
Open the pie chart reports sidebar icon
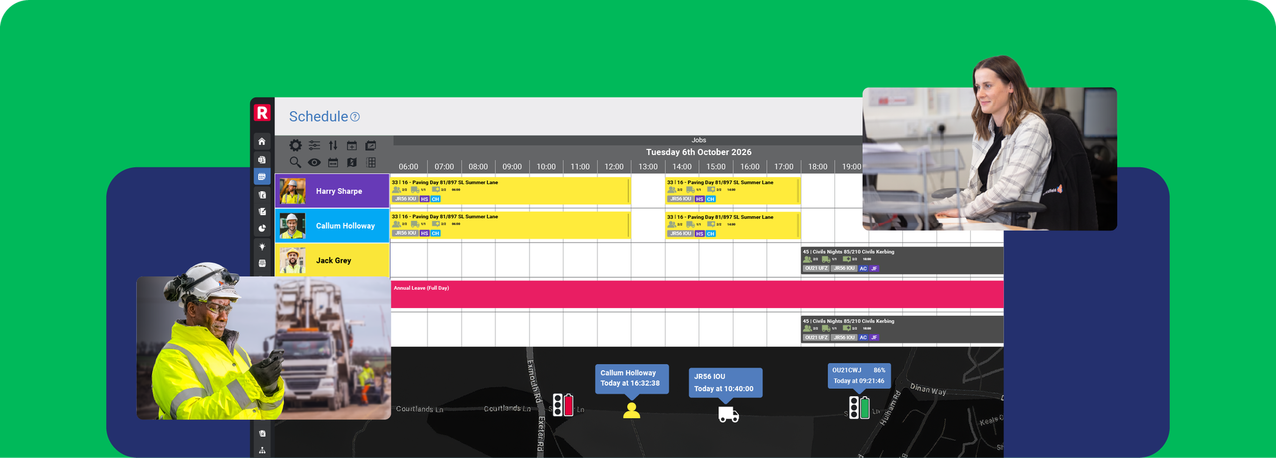click(262, 228)
